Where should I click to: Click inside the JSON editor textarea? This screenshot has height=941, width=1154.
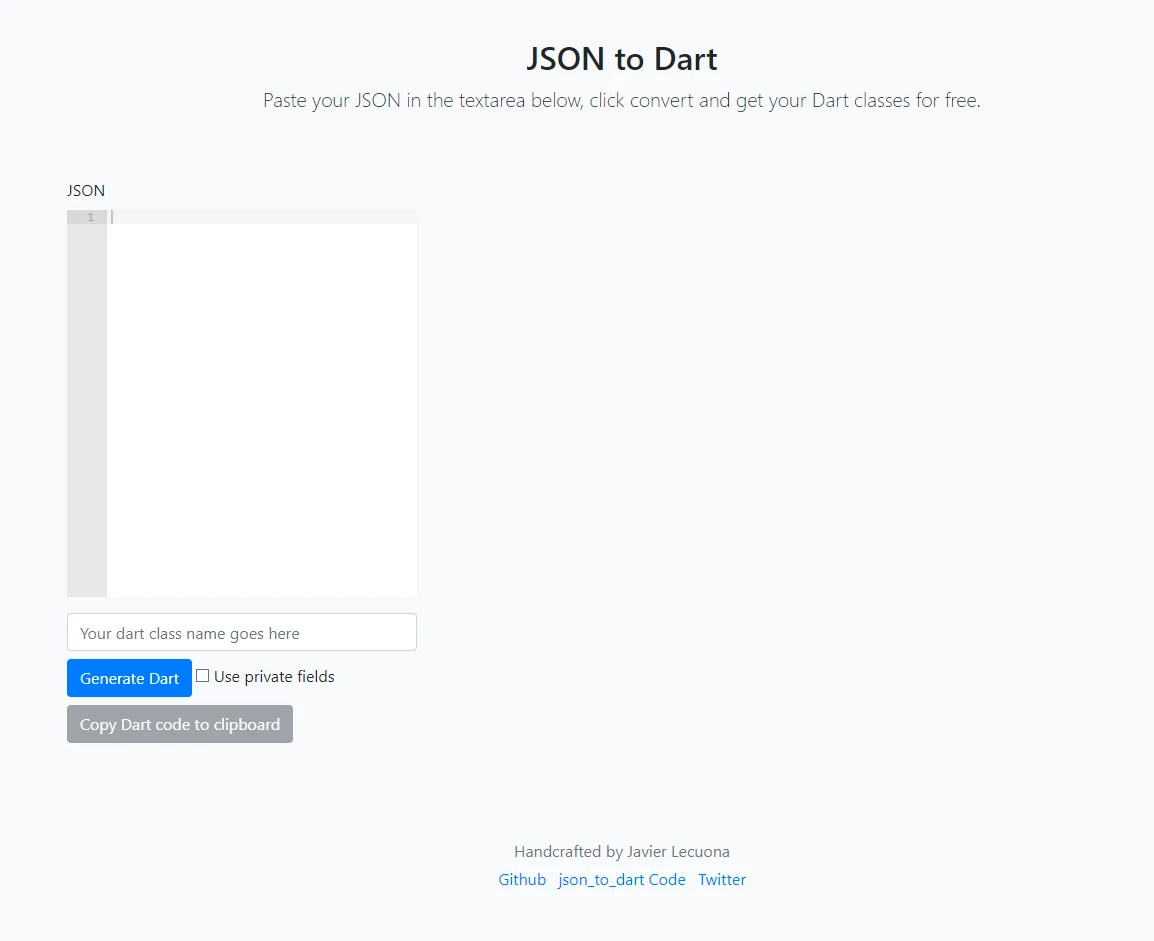click(x=260, y=400)
